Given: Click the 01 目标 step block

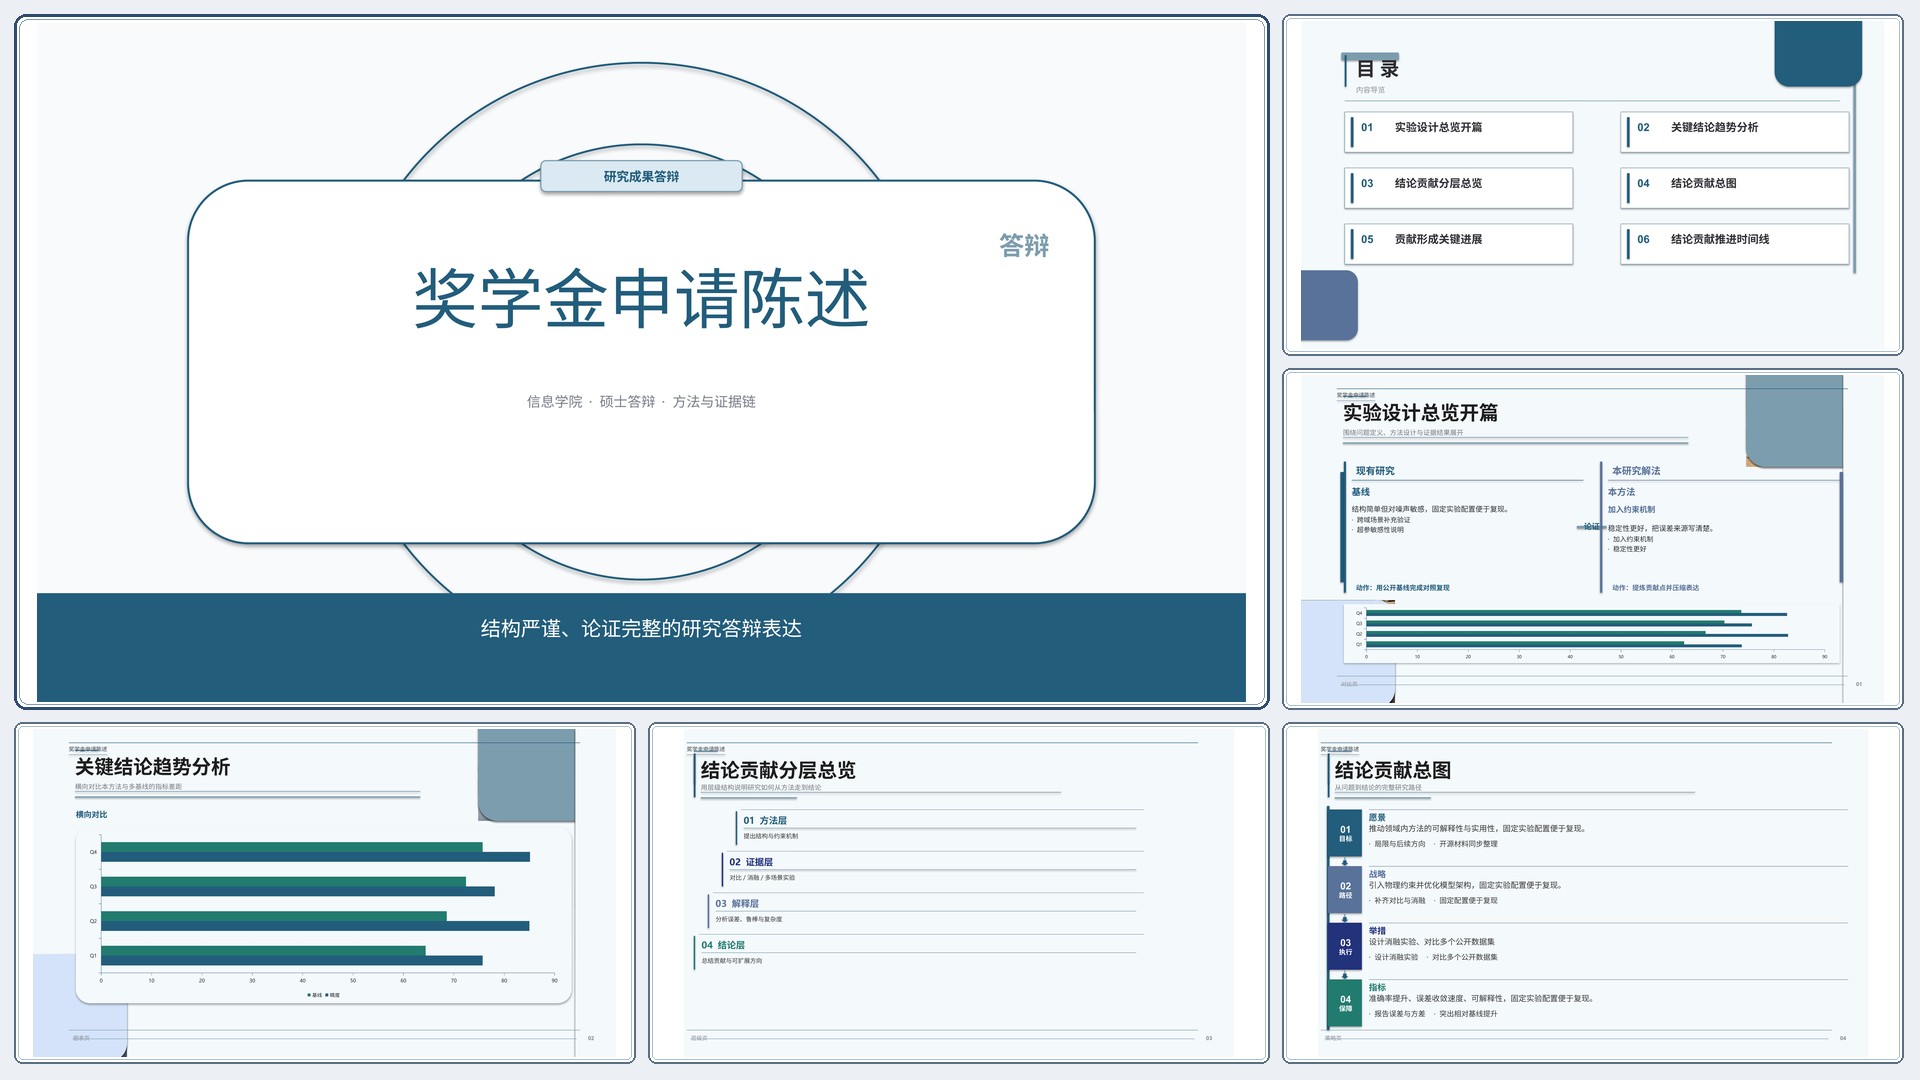Looking at the screenshot, I should pos(1345,833).
